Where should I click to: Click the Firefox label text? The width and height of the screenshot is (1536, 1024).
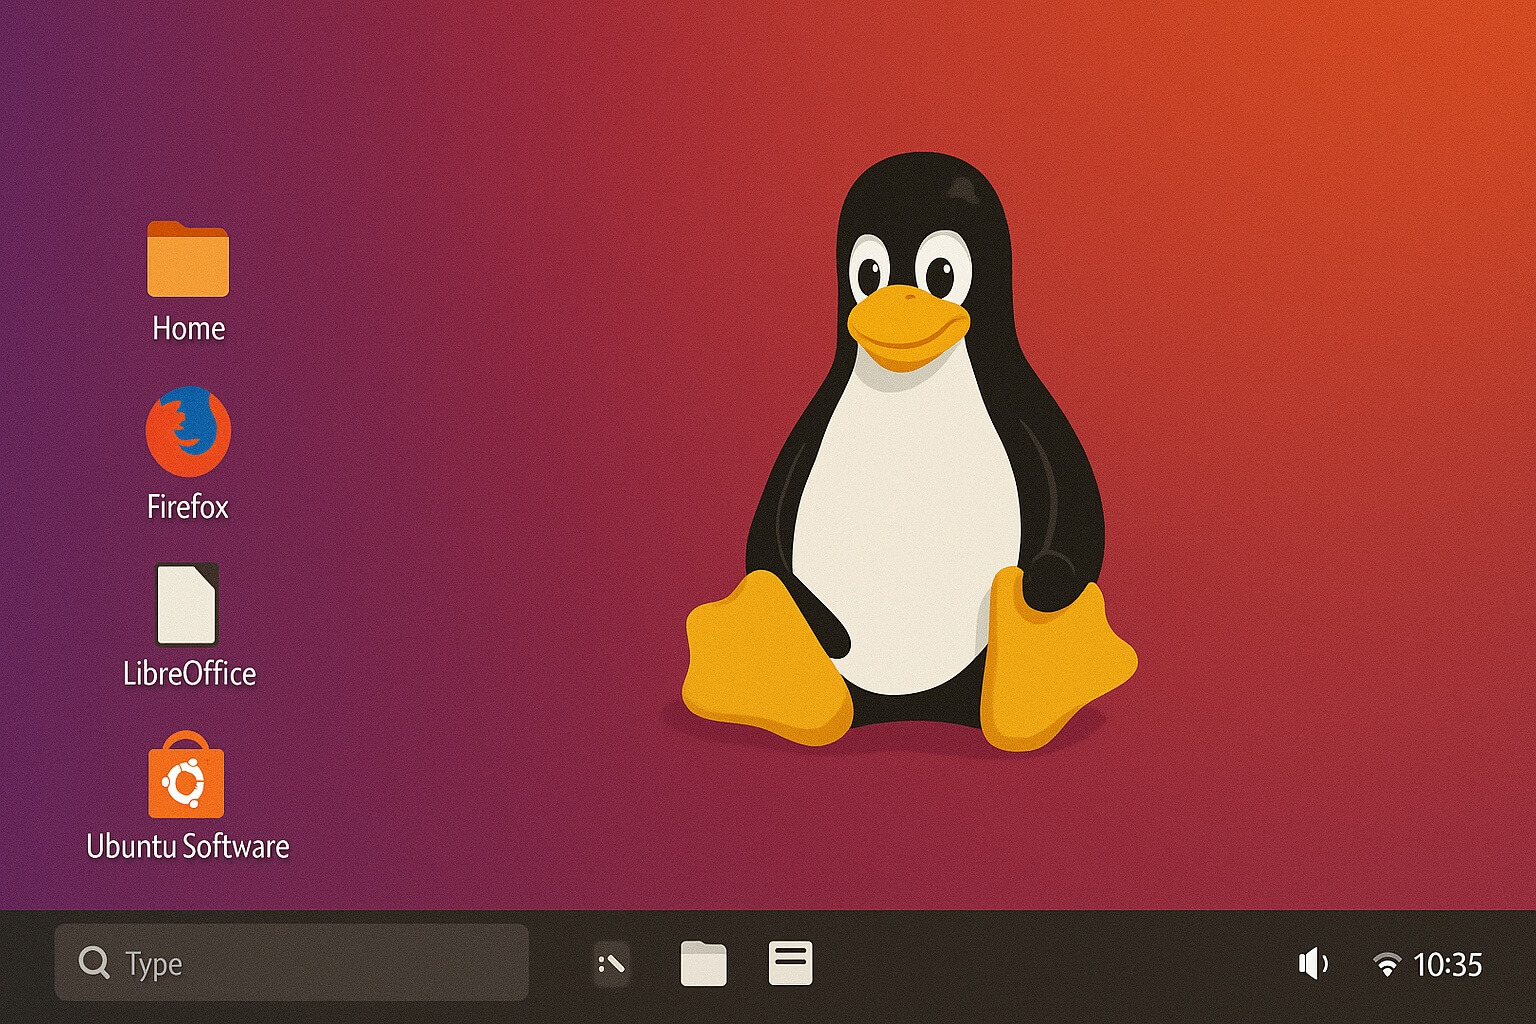point(188,506)
